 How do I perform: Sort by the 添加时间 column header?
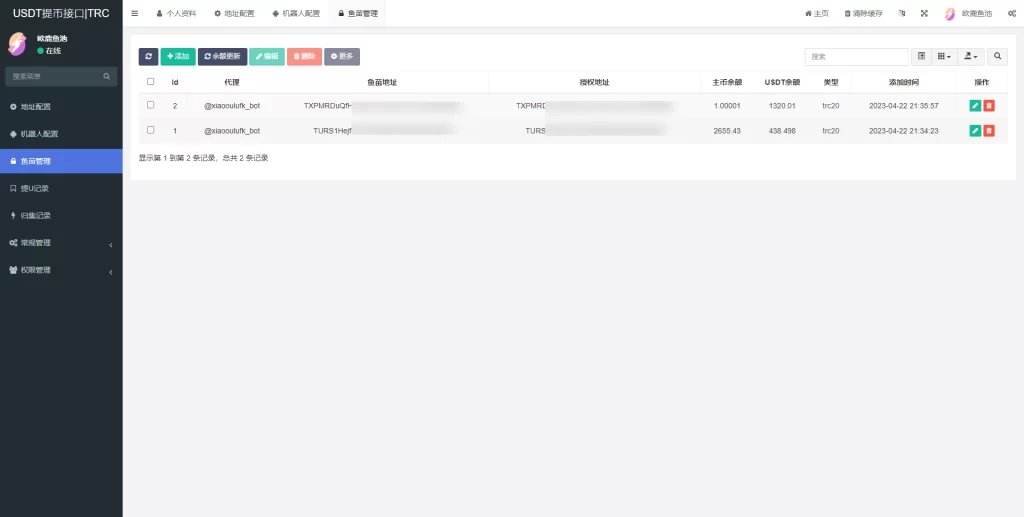(x=904, y=82)
